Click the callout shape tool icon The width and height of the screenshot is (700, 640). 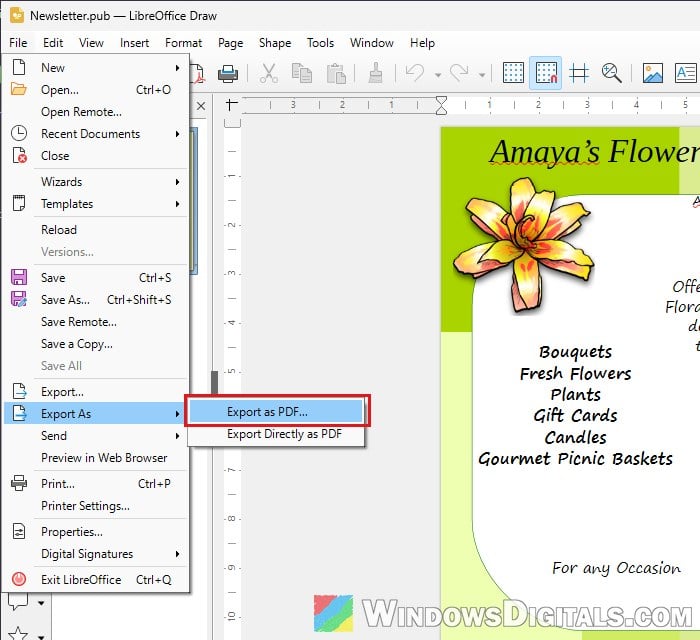coord(18,601)
